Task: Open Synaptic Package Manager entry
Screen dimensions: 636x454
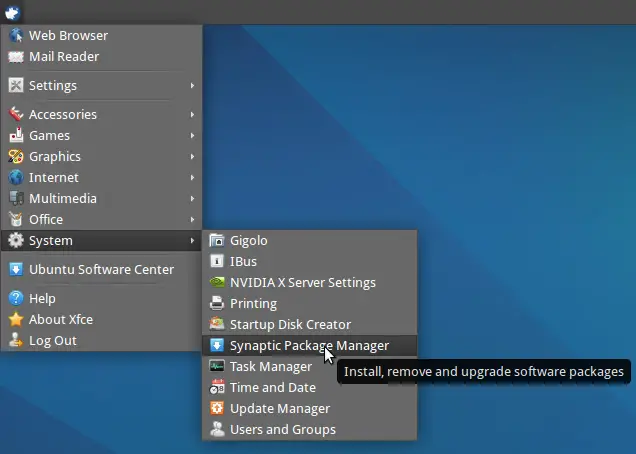Action: point(309,346)
